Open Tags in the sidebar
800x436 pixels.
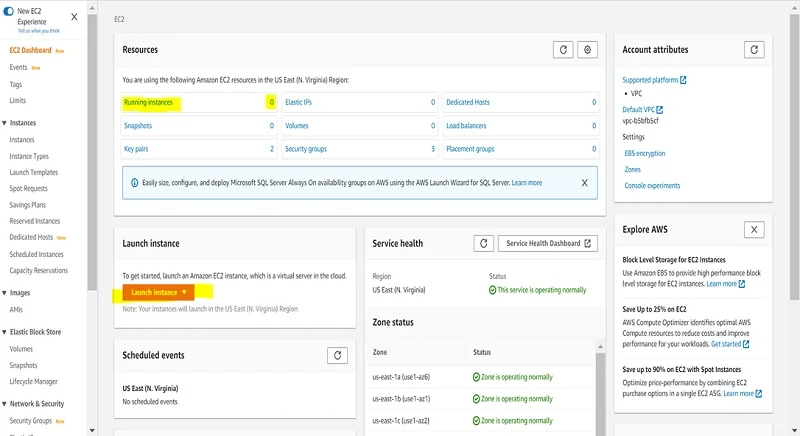pyautogui.click(x=16, y=85)
